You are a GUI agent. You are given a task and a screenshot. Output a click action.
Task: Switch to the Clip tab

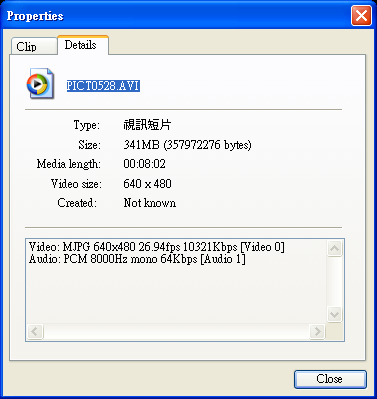(x=34, y=46)
